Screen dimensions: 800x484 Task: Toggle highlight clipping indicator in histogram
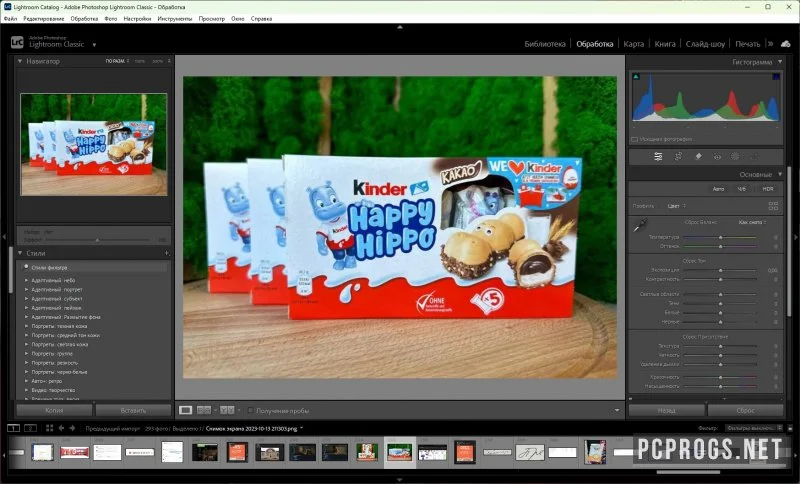pyautogui.click(x=776, y=77)
